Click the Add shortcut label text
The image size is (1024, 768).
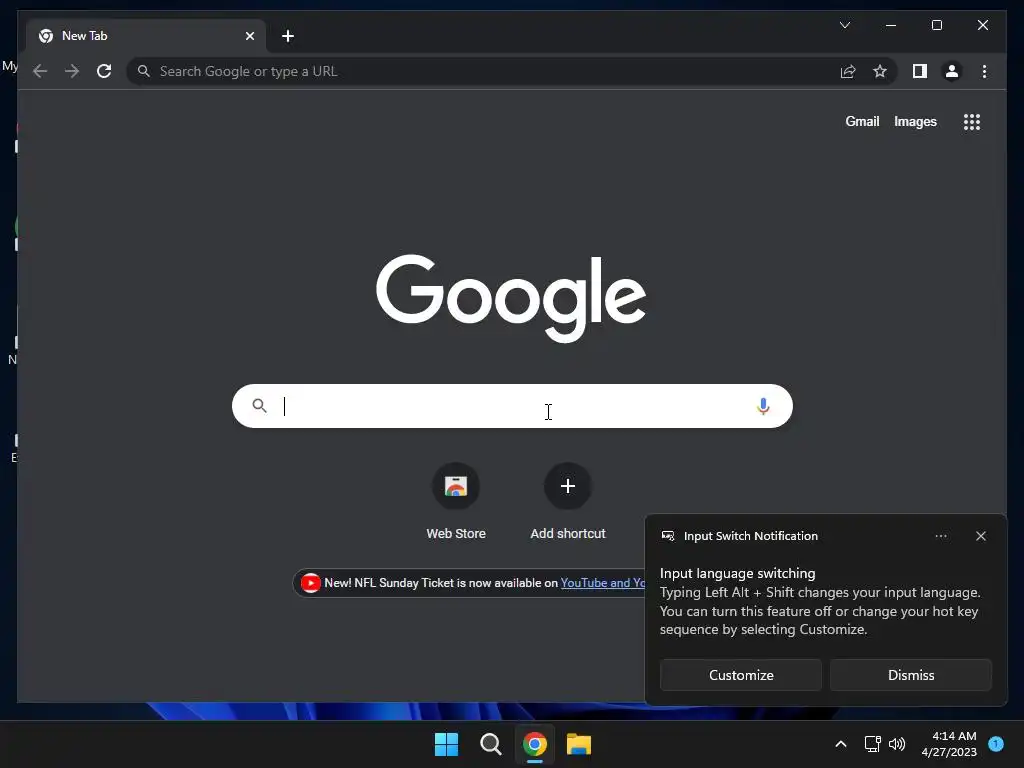click(568, 534)
